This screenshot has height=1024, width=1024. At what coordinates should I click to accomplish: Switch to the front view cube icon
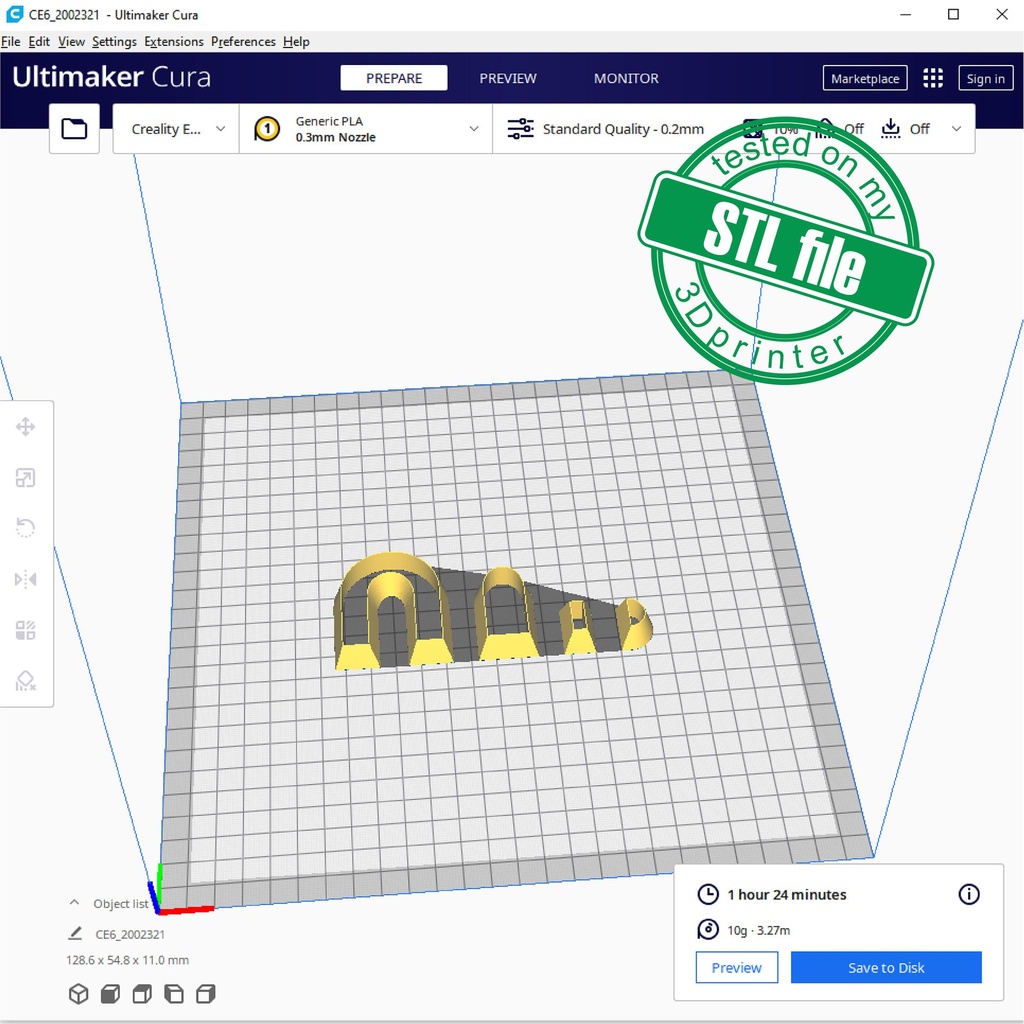(110, 994)
